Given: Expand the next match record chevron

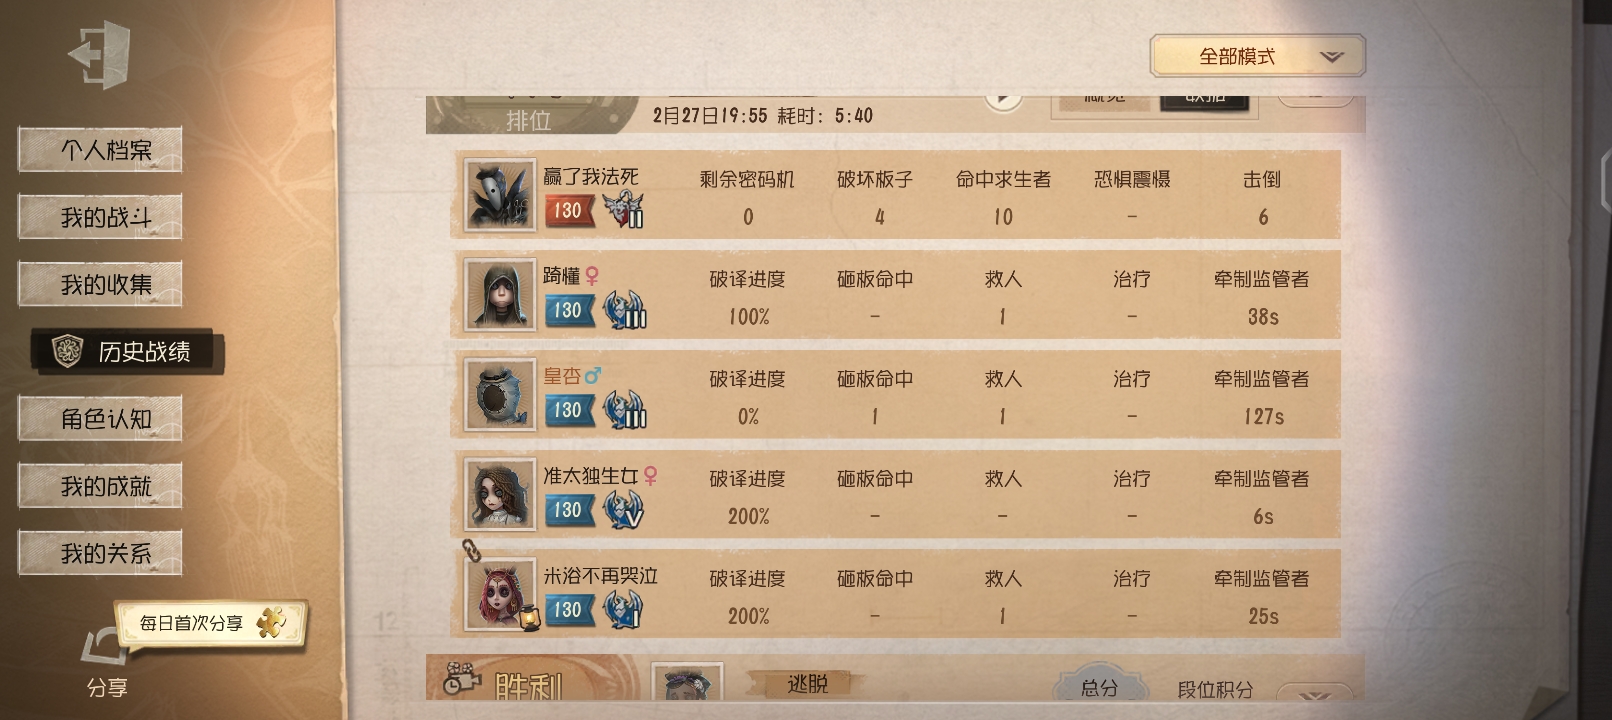Looking at the screenshot, I should click(1318, 693).
